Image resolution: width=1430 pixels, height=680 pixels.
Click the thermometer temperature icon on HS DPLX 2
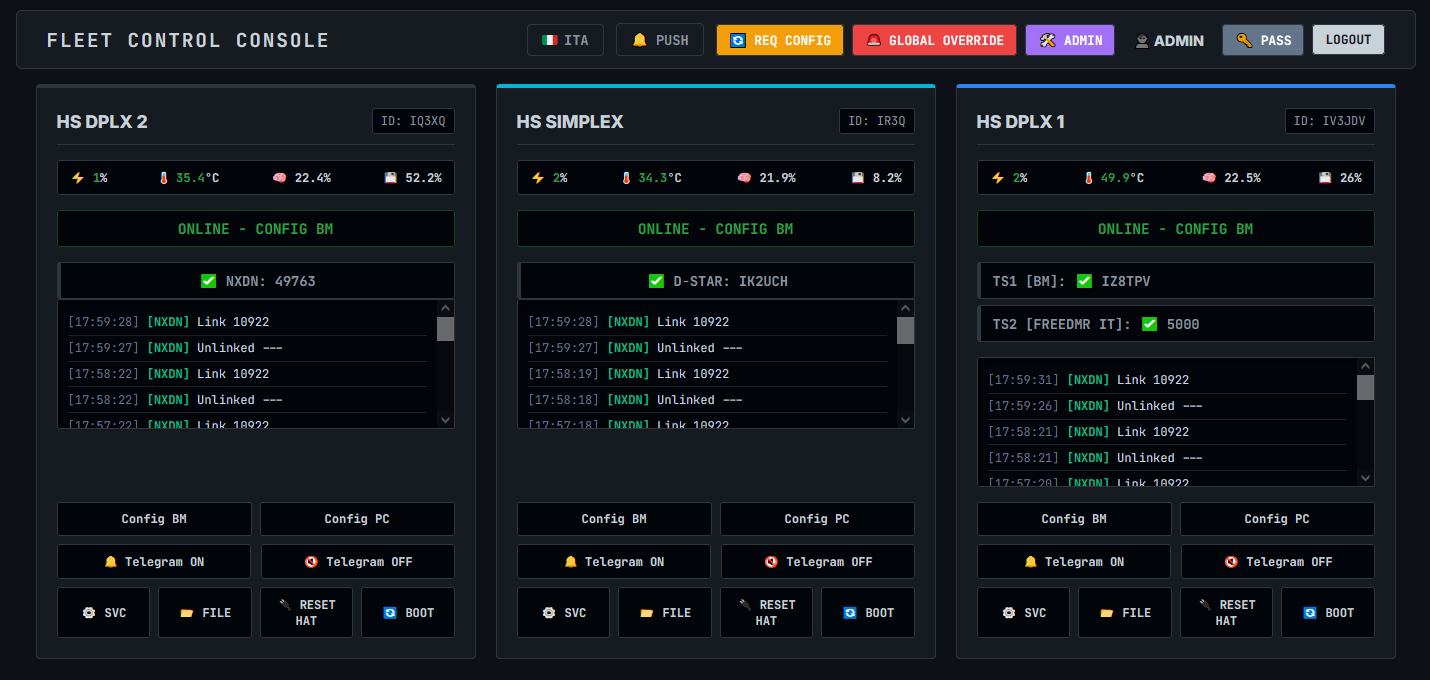pyautogui.click(x=164, y=177)
